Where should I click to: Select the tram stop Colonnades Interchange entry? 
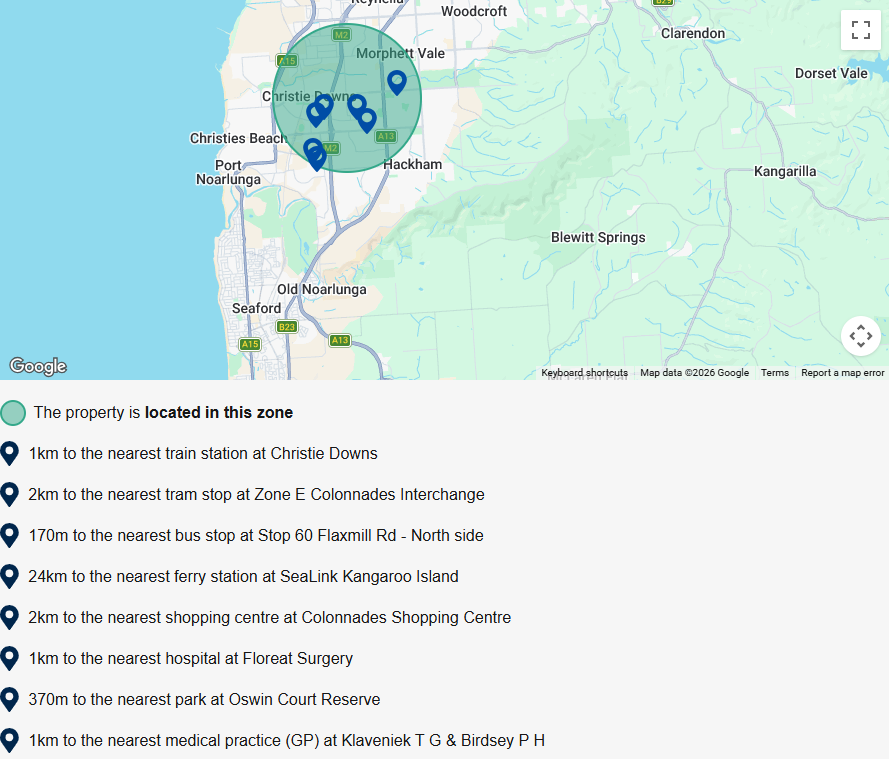tap(256, 494)
